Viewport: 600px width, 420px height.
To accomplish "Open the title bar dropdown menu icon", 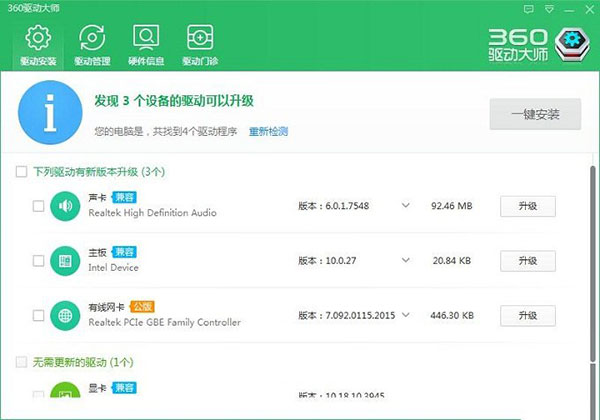I will point(549,10).
